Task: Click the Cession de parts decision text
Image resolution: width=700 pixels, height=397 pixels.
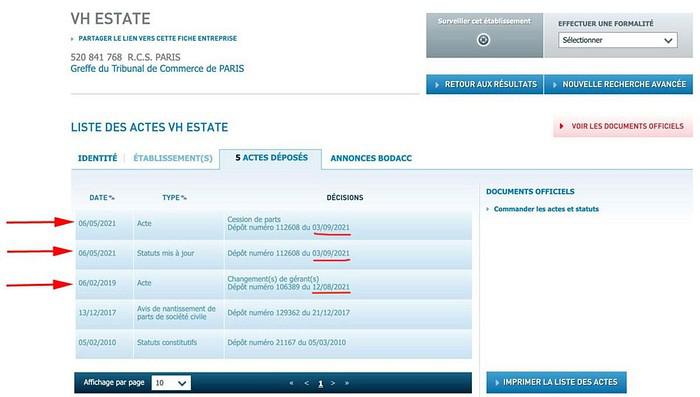Action: click(254, 219)
